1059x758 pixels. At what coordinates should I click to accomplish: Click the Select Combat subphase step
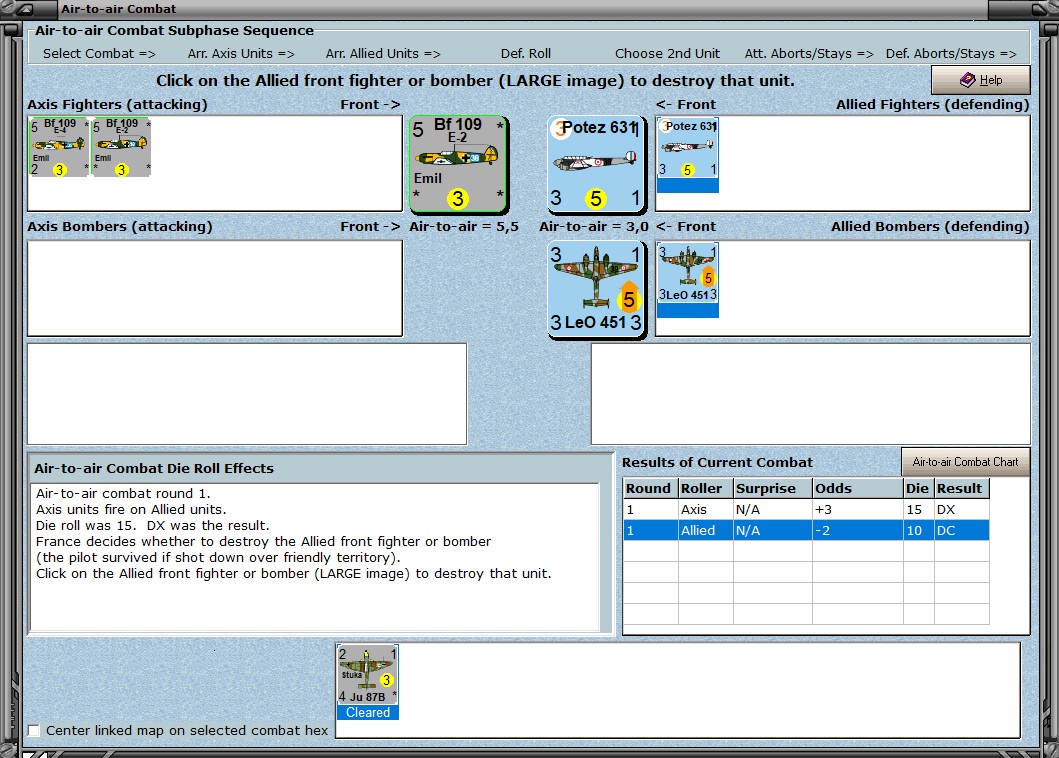(99, 53)
